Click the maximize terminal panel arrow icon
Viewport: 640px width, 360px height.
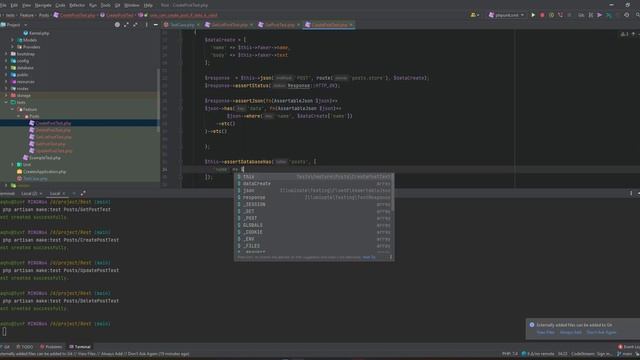pos(83,193)
